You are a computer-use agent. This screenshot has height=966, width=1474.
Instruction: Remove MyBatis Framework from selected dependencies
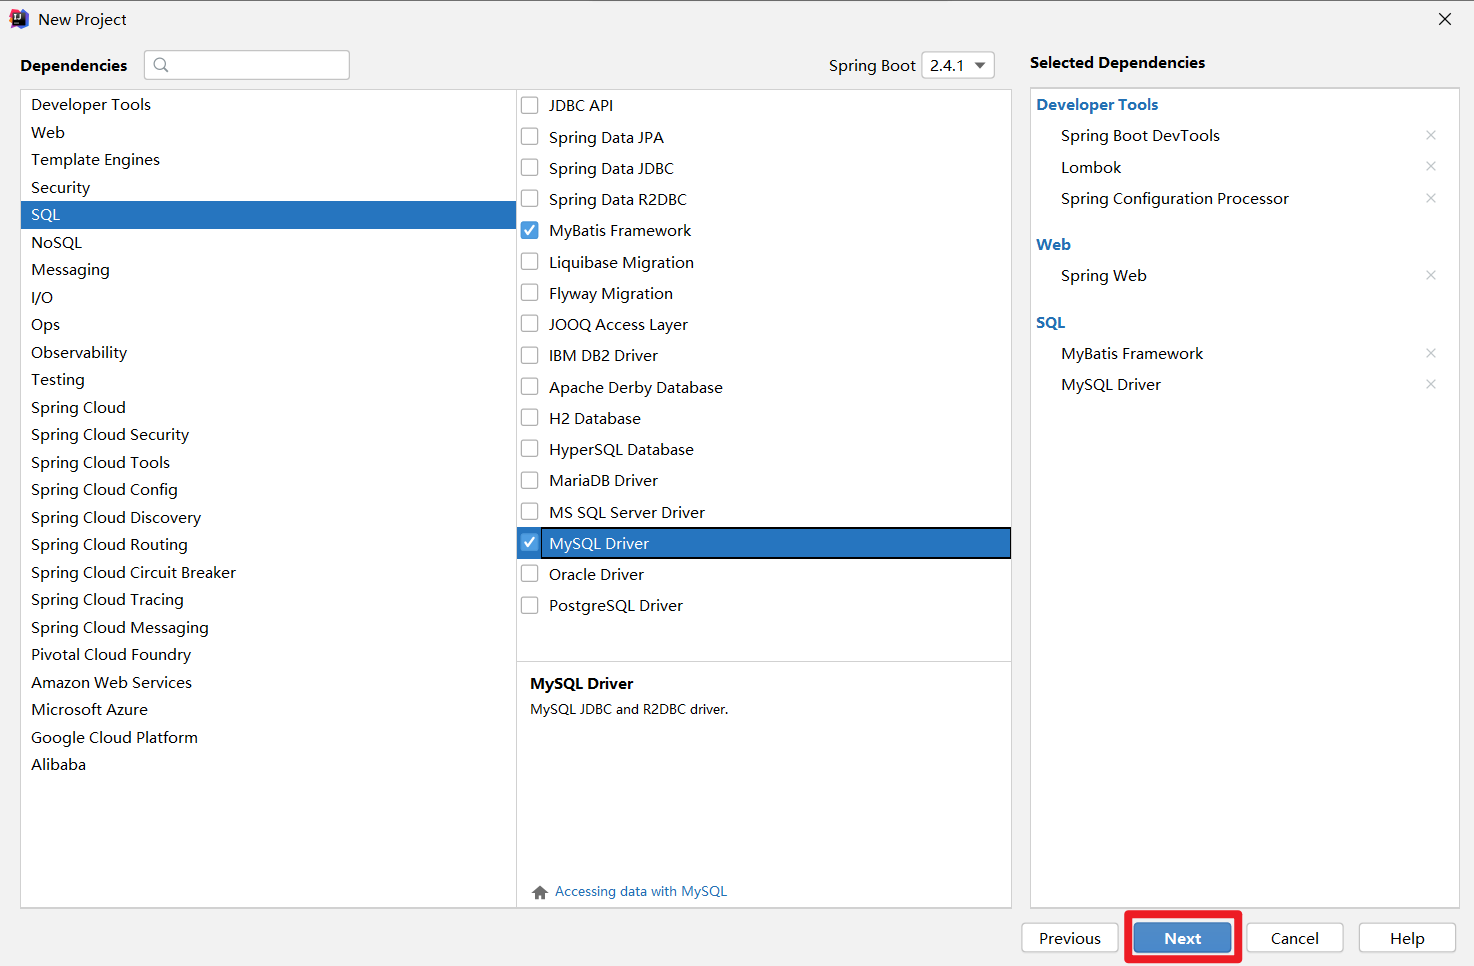[x=1431, y=353]
